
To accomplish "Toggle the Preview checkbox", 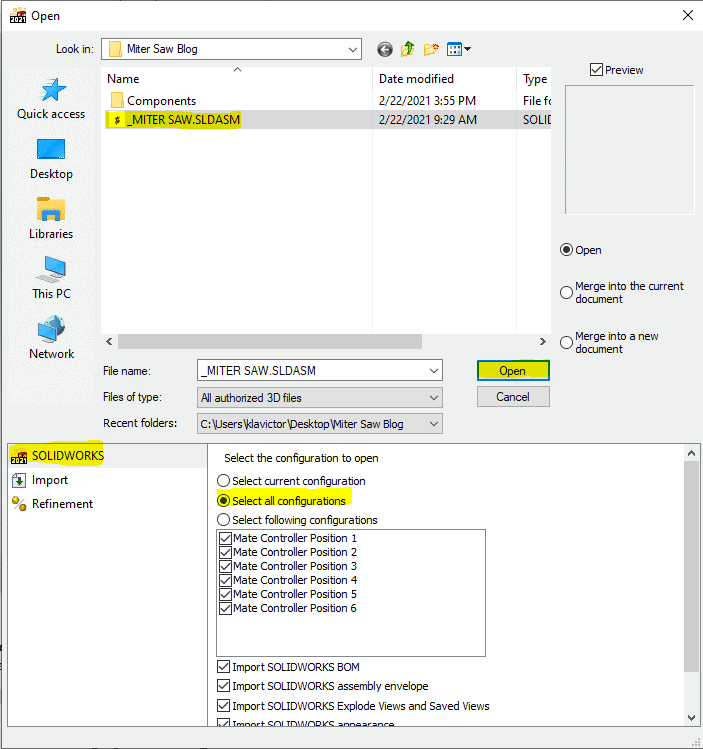I will (596, 70).
